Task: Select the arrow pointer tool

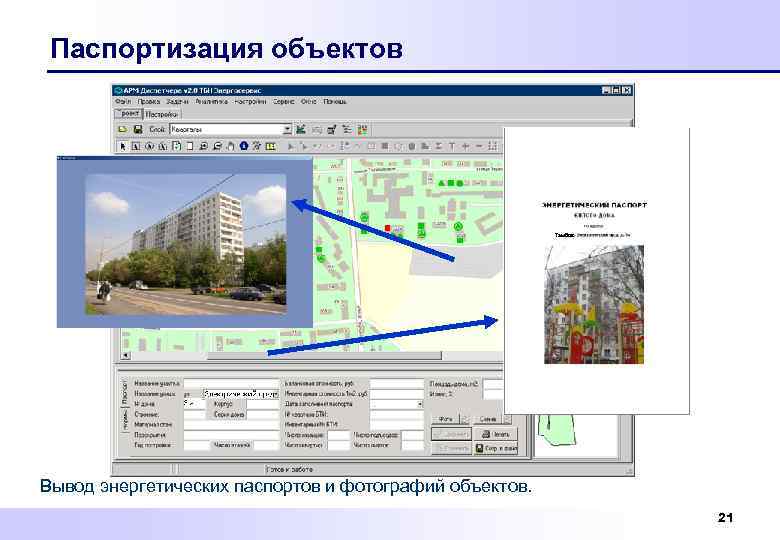Action: (x=122, y=146)
